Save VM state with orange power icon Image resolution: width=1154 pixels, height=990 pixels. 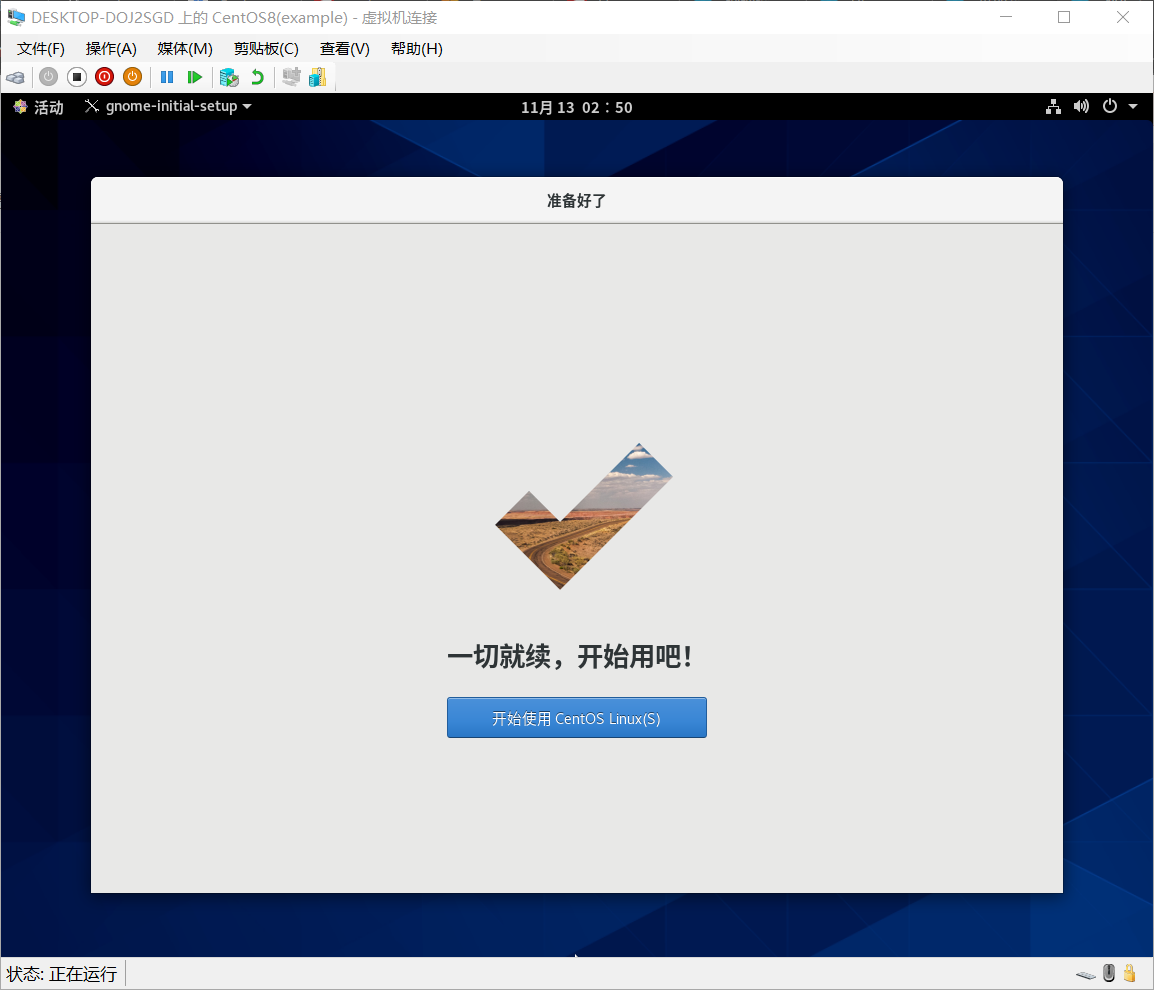[132, 77]
